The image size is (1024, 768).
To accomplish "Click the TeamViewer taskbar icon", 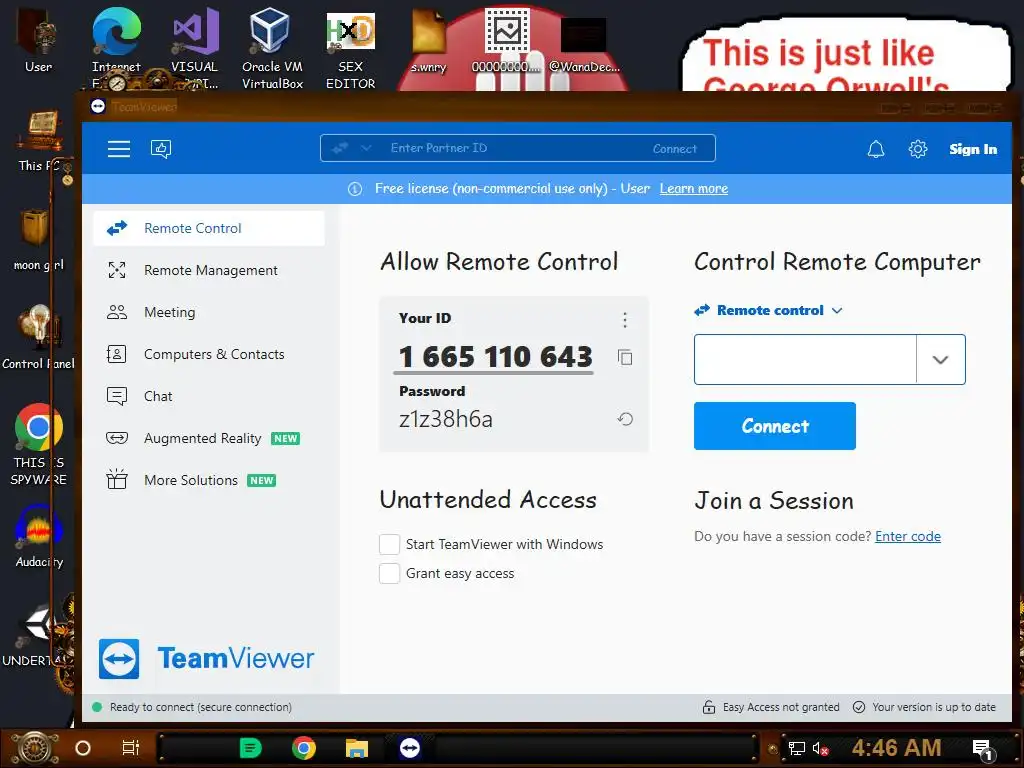I will point(409,748).
